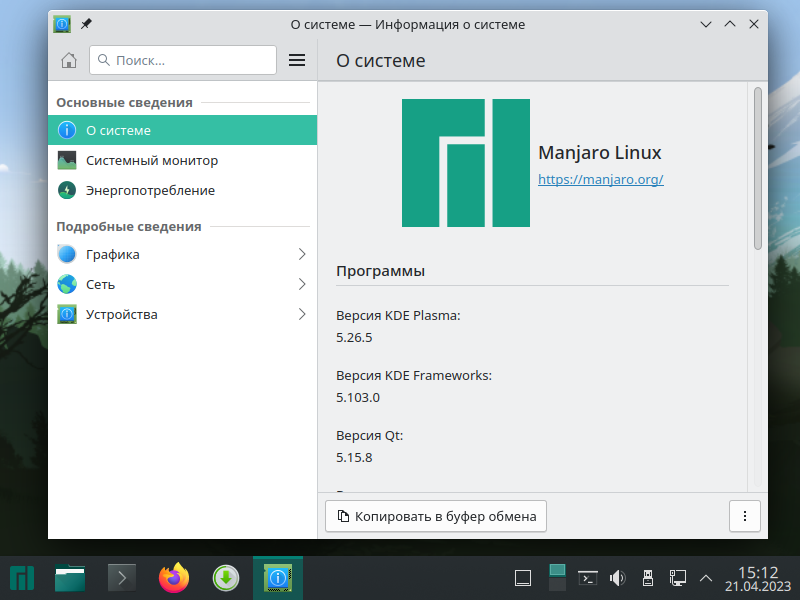Click the home icon above the sidebar
This screenshot has height=600, width=800.
pos(68,60)
